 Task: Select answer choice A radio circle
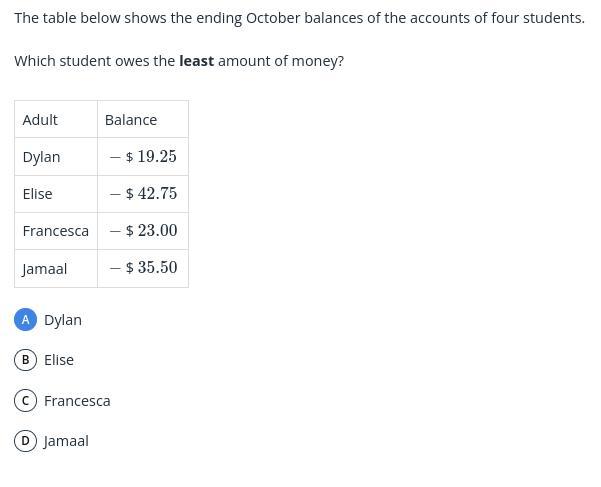point(26,319)
